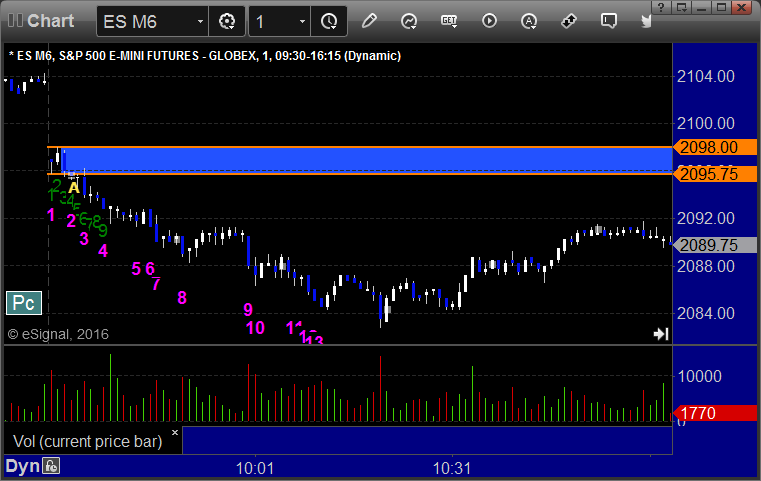Image resolution: width=761 pixels, height=481 pixels.
Task: Click magenta count number 4
Action: (x=103, y=250)
